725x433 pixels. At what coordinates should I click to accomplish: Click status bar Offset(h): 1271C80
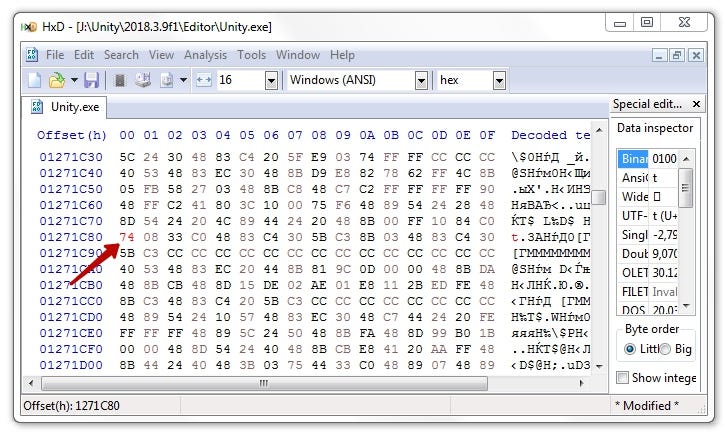[x=71, y=406]
